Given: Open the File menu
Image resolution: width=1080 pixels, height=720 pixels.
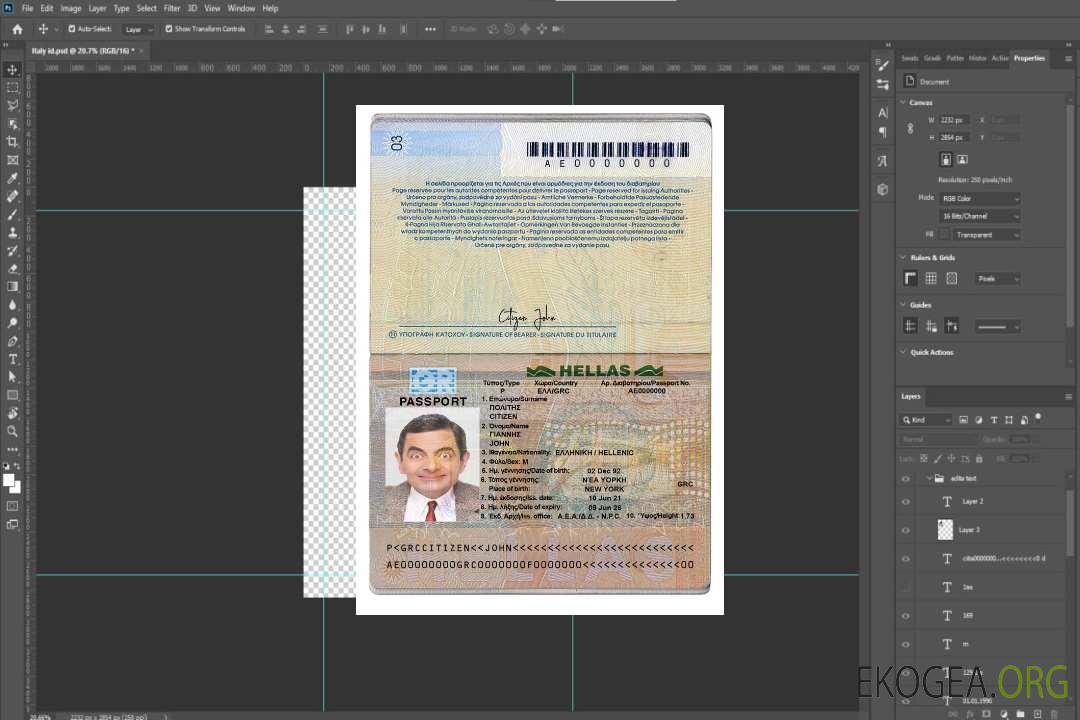Looking at the screenshot, I should pos(28,8).
